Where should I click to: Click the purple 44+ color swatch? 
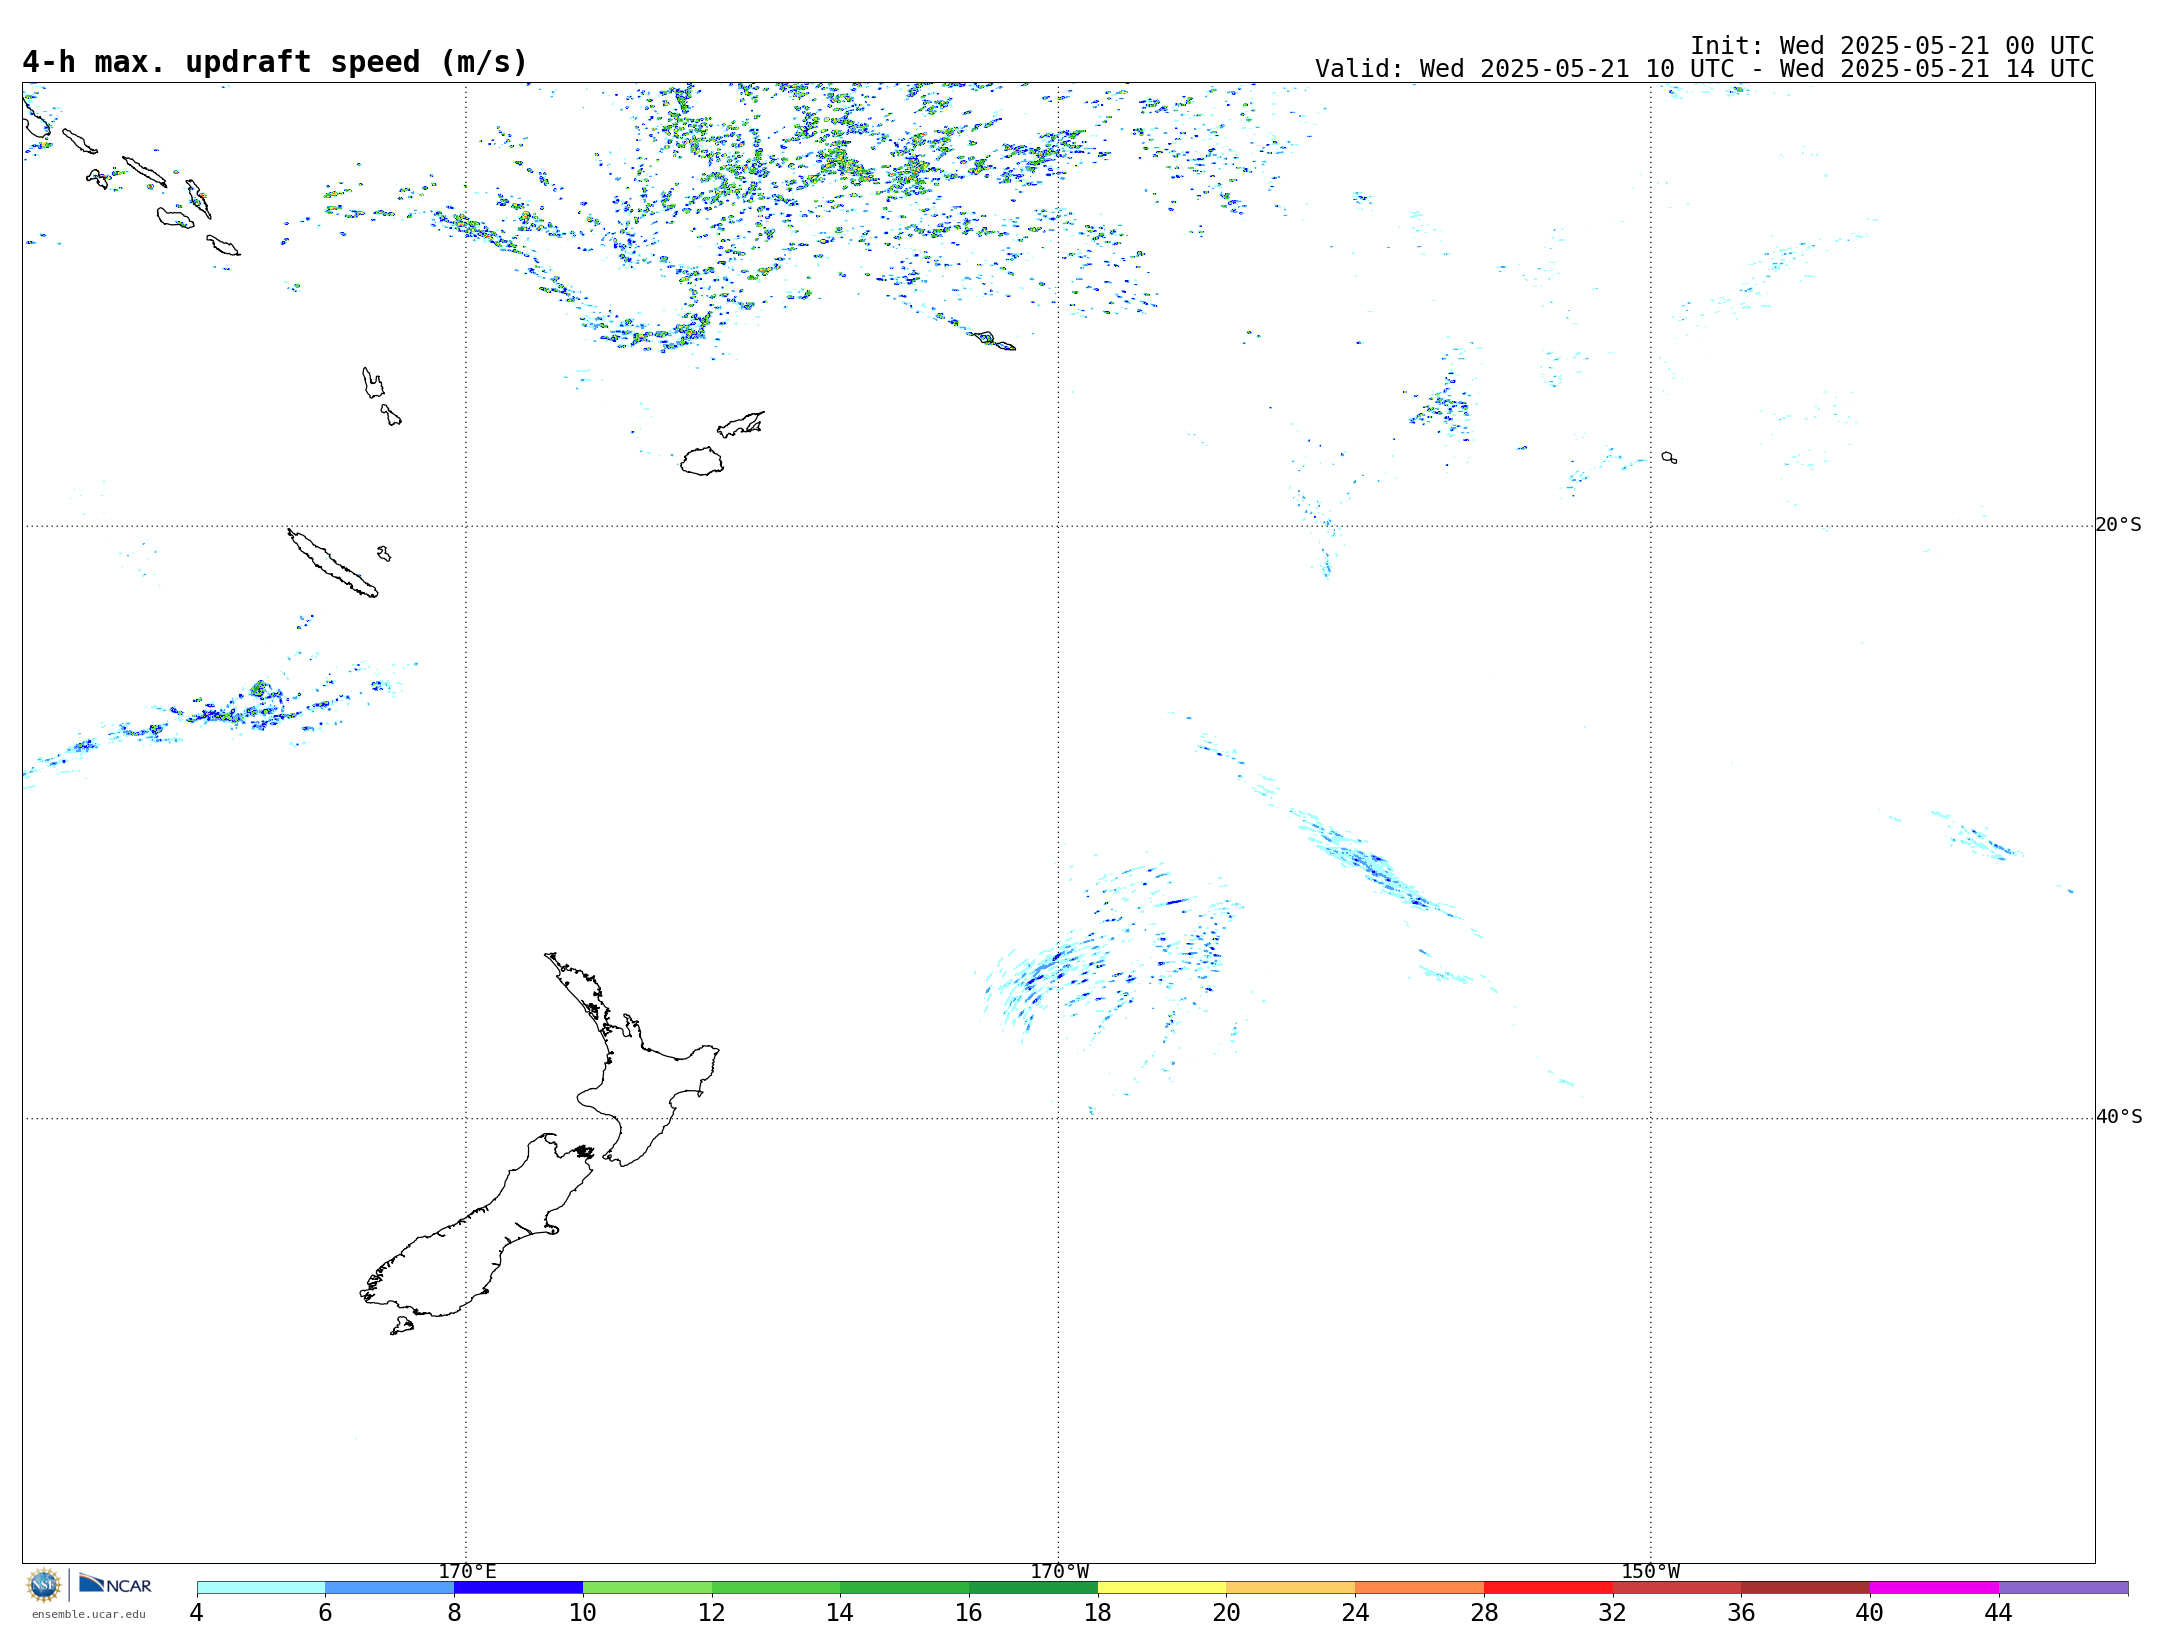coord(2063,1587)
